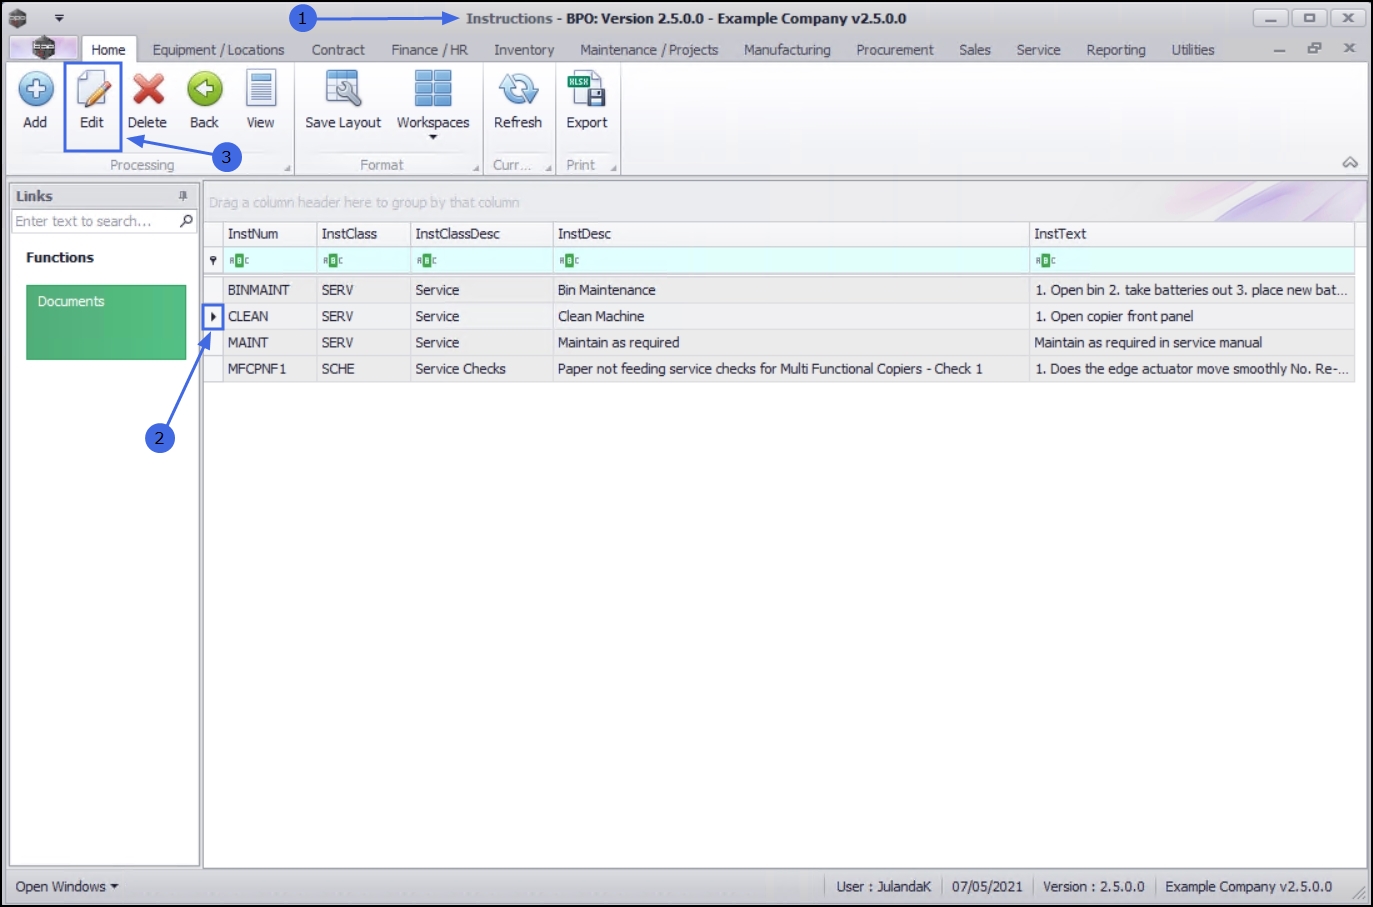Click the Maintain as required in service manual cell

(x=1192, y=343)
